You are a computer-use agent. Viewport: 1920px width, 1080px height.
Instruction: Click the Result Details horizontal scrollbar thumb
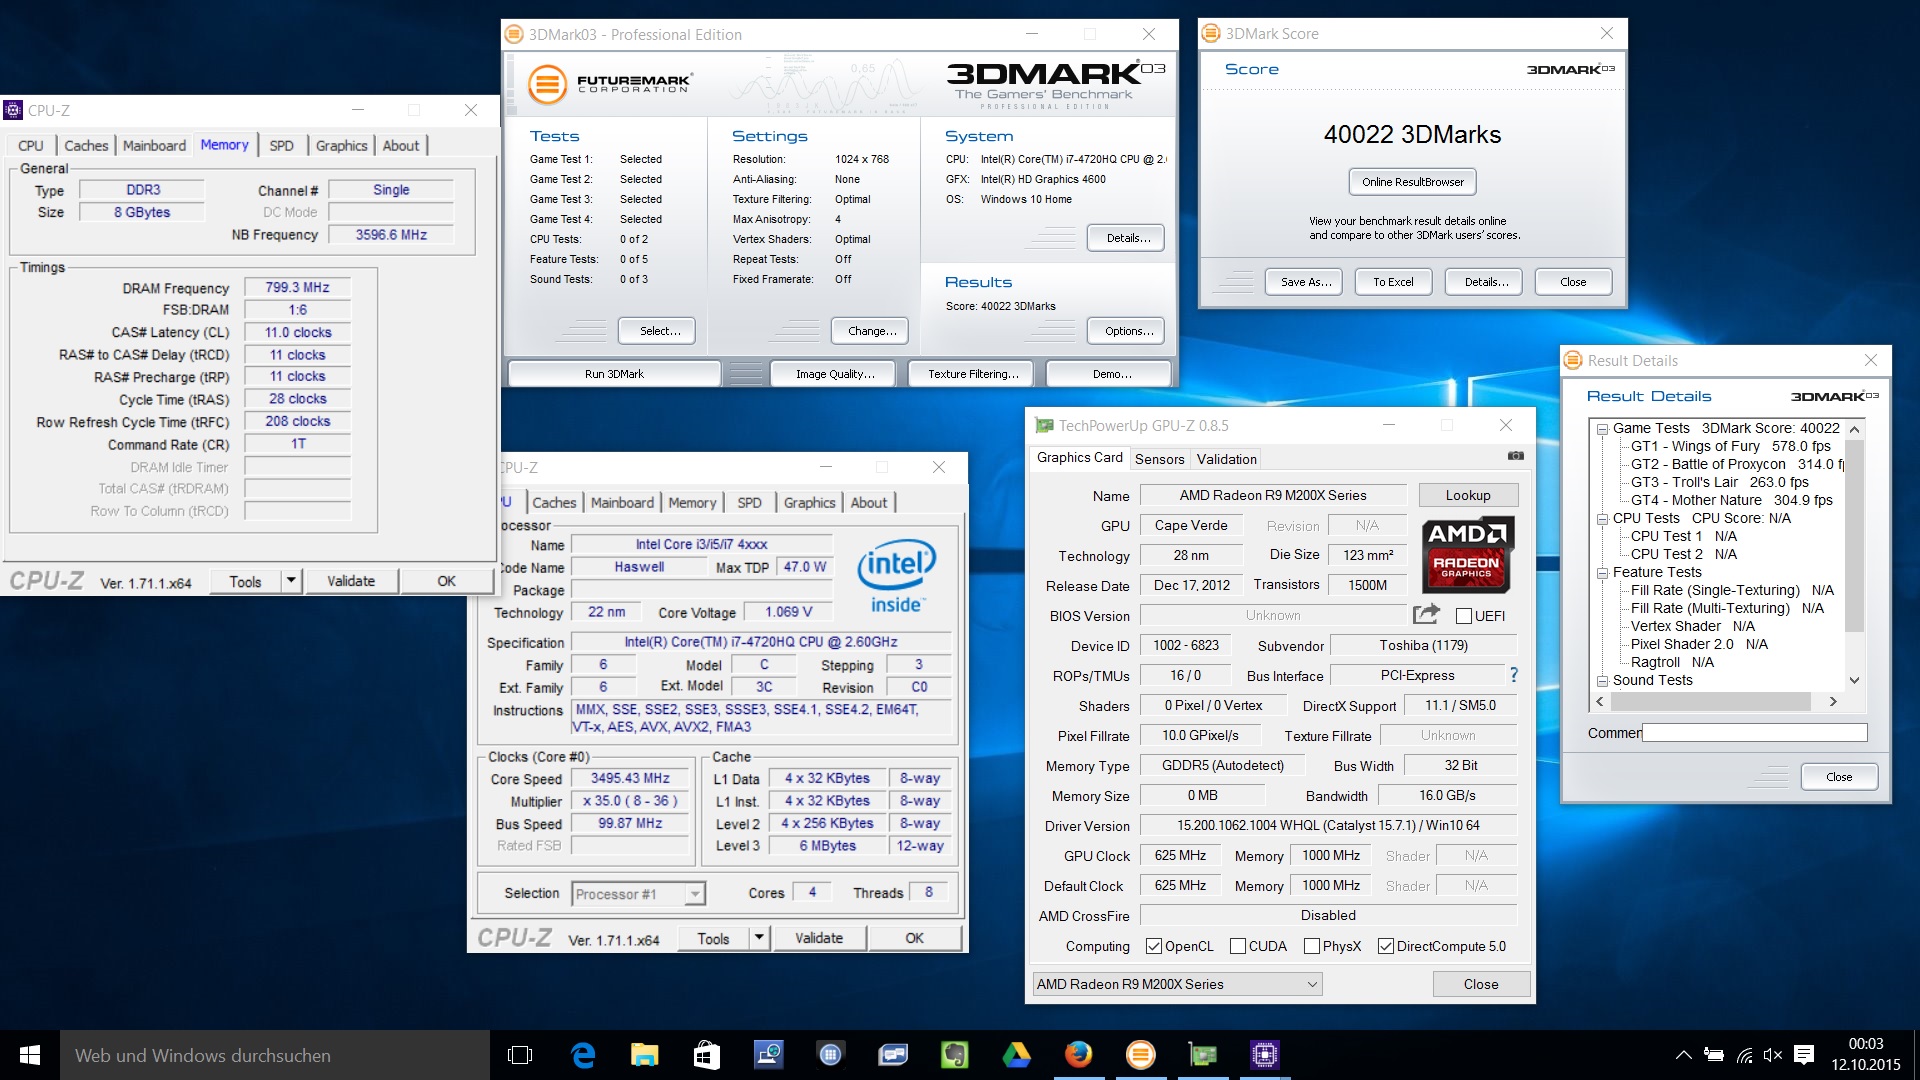(1711, 702)
